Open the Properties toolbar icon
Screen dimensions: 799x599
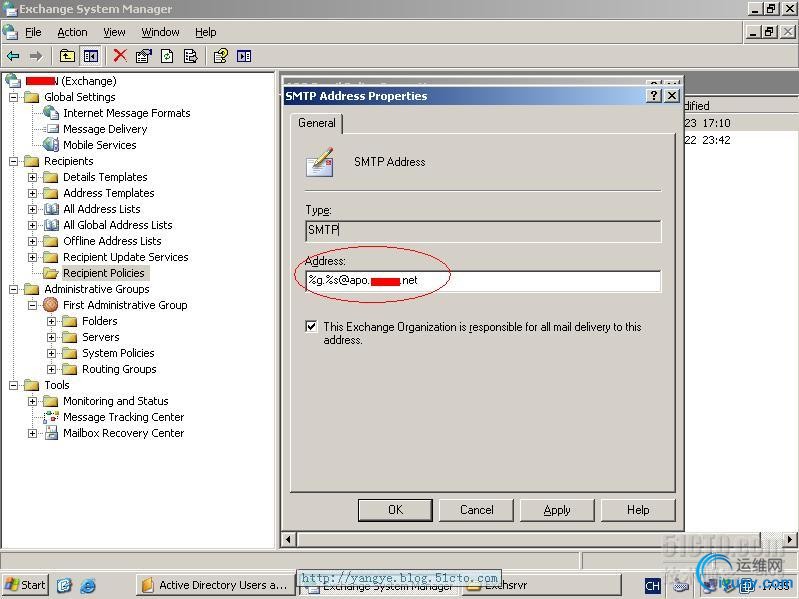(144, 56)
